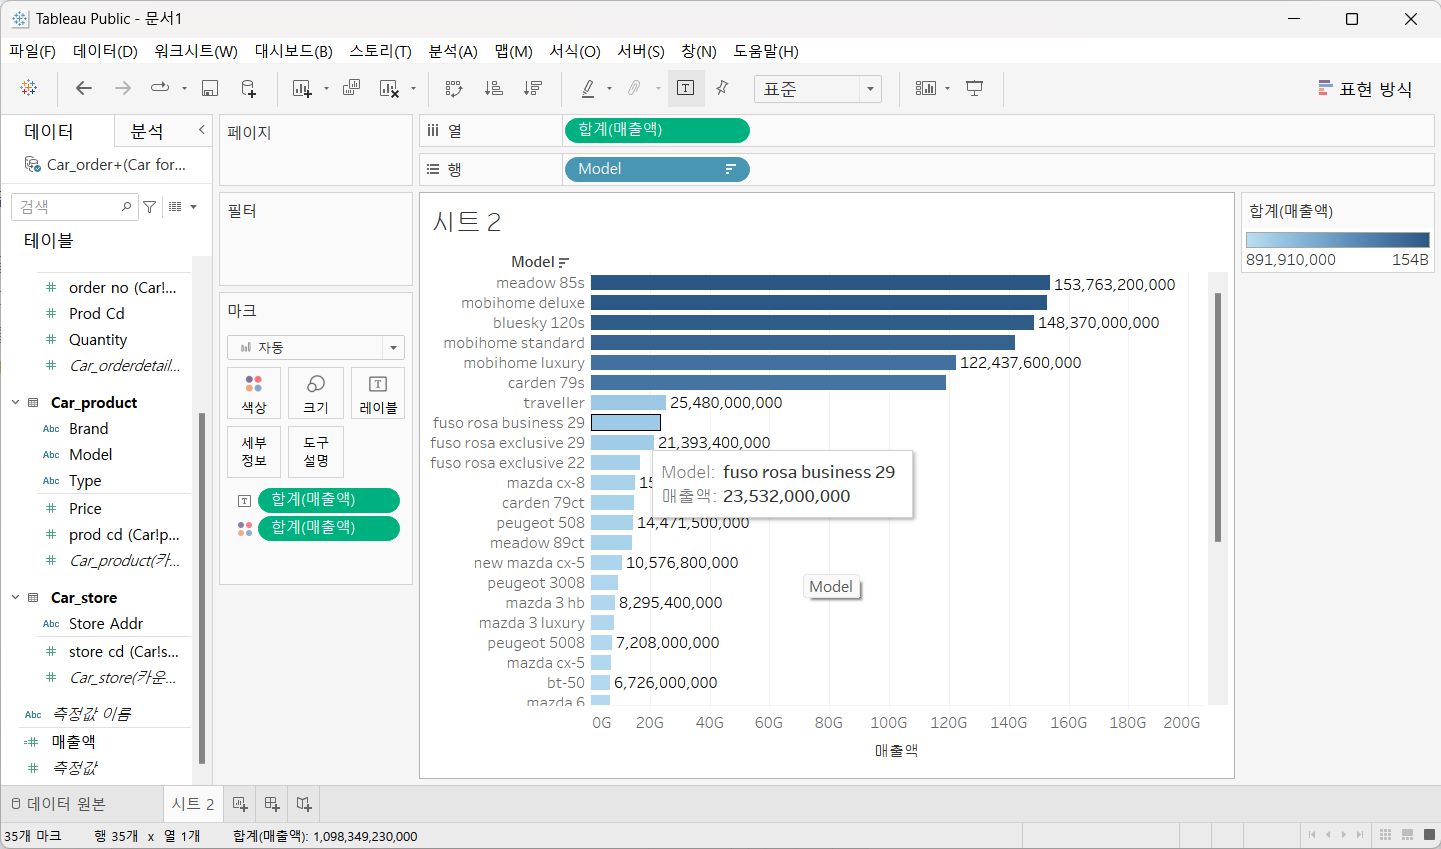Open the 파일(F) menu
The height and width of the screenshot is (849, 1441).
pos(32,51)
